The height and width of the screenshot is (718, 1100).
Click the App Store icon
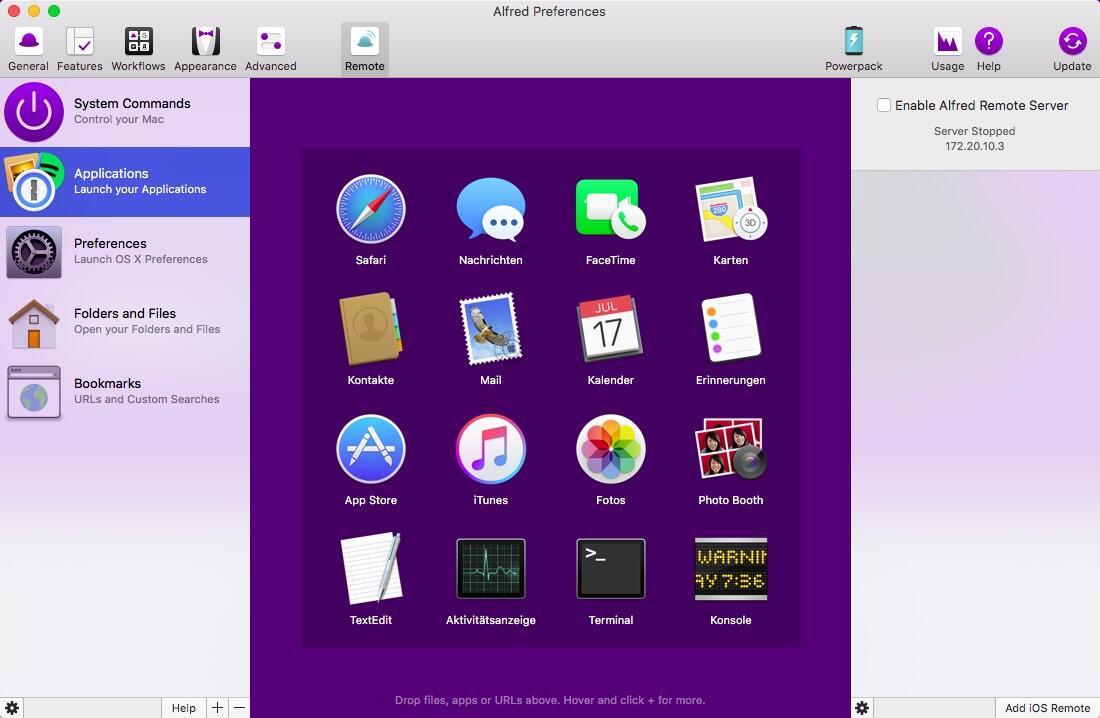(370, 449)
